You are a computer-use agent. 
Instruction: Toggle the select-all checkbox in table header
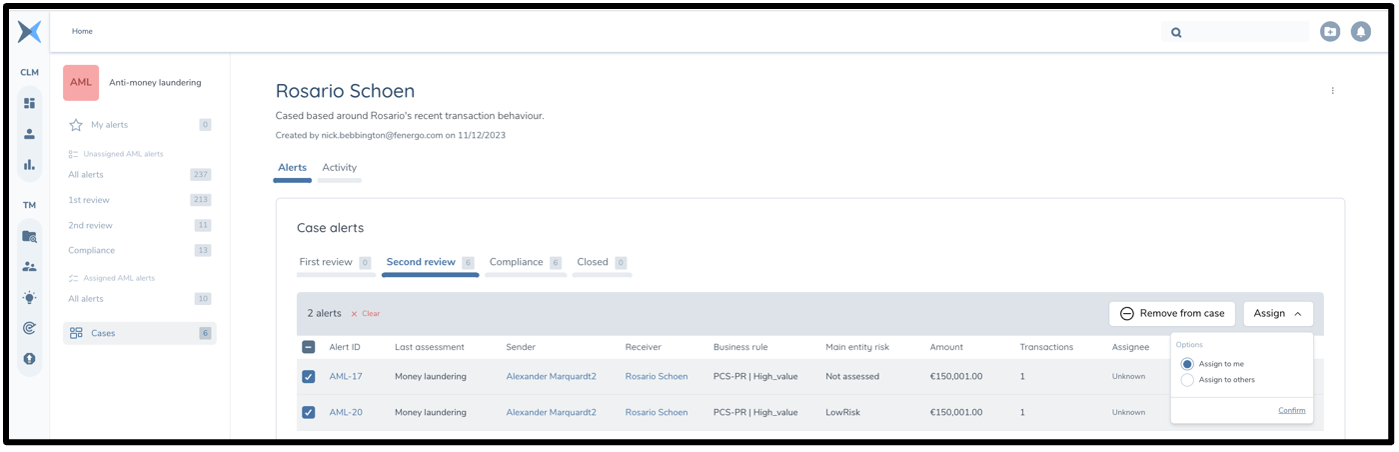tap(308, 347)
